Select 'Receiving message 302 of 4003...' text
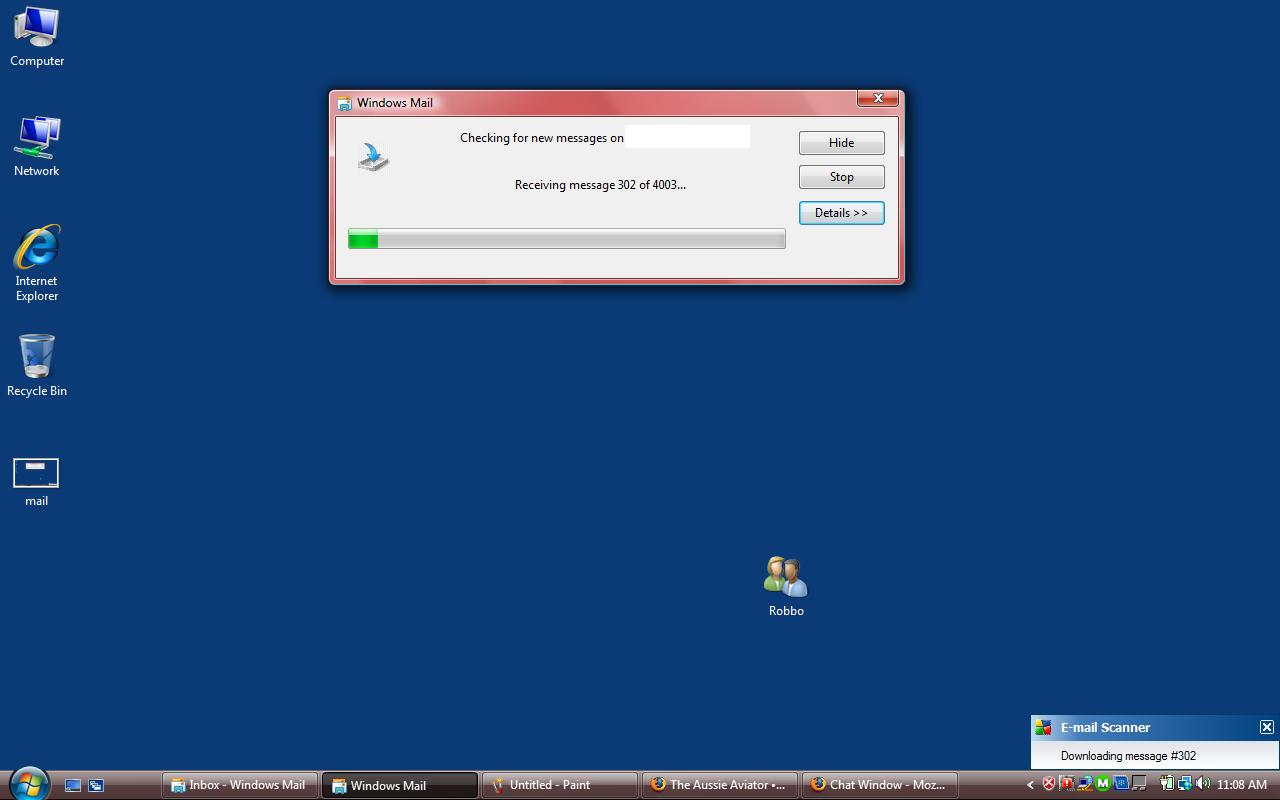 point(600,185)
